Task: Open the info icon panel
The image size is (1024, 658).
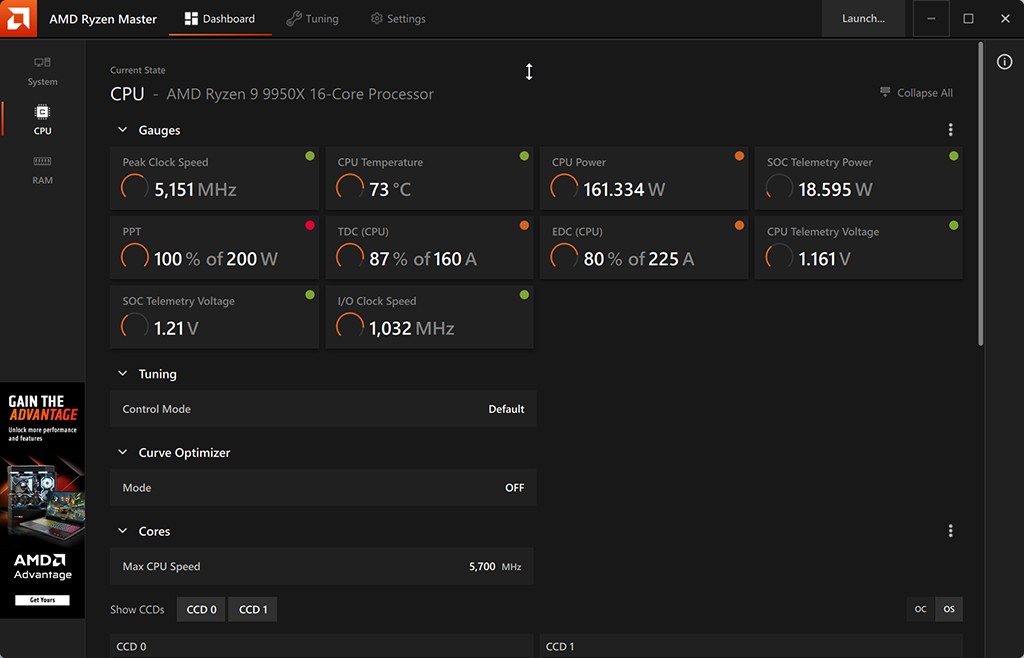Action: 1004,62
